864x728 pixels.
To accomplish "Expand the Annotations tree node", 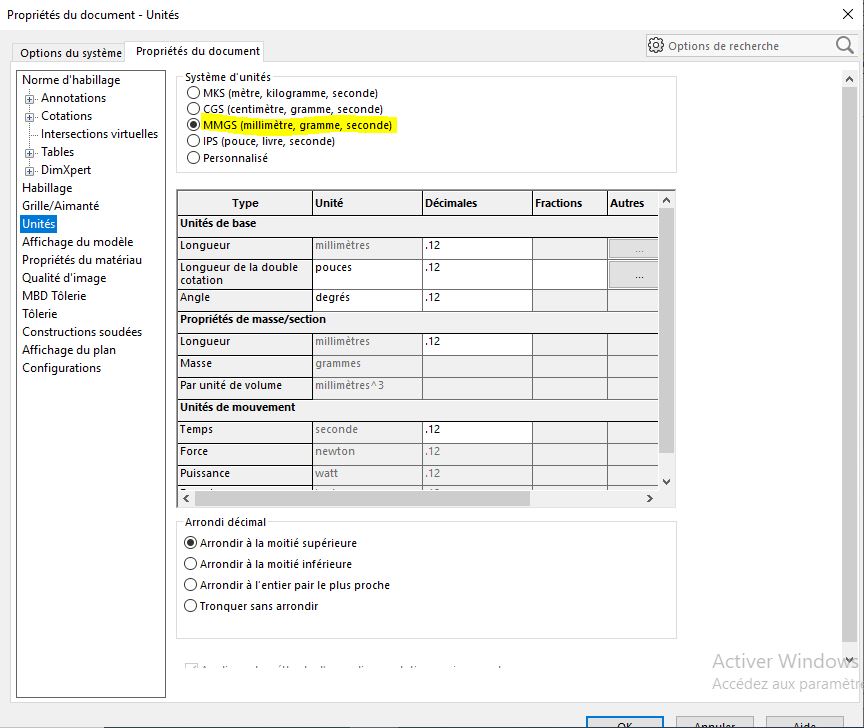I will 29,99.
